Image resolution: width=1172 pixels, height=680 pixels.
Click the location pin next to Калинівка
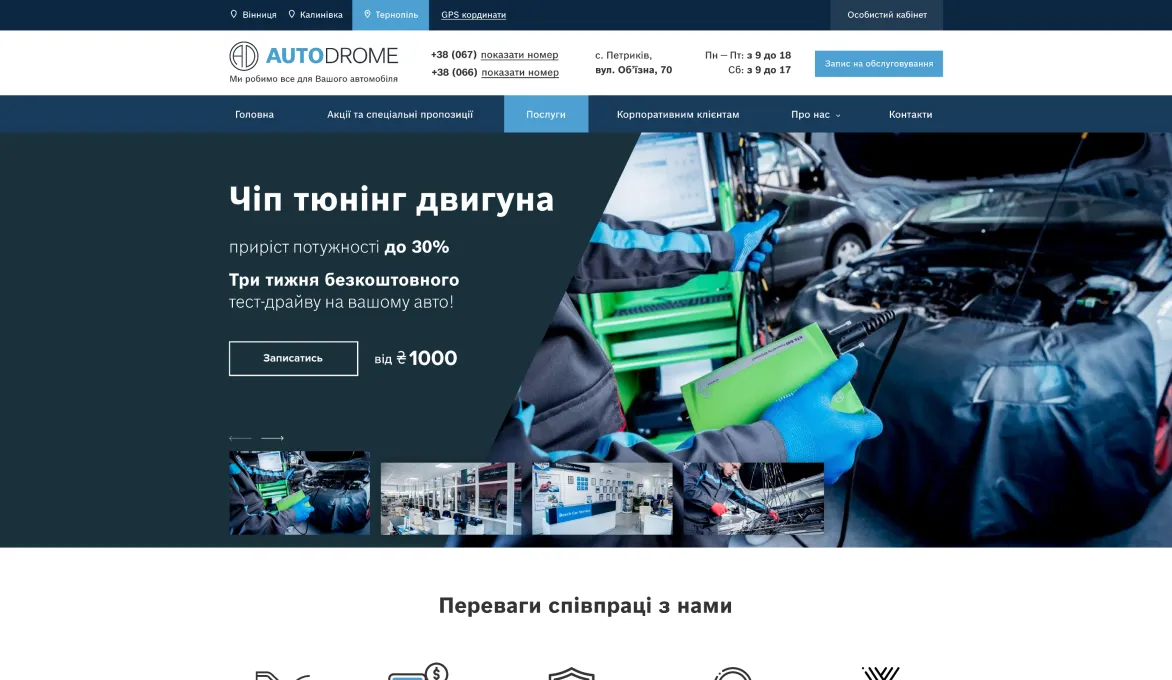[x=292, y=14]
